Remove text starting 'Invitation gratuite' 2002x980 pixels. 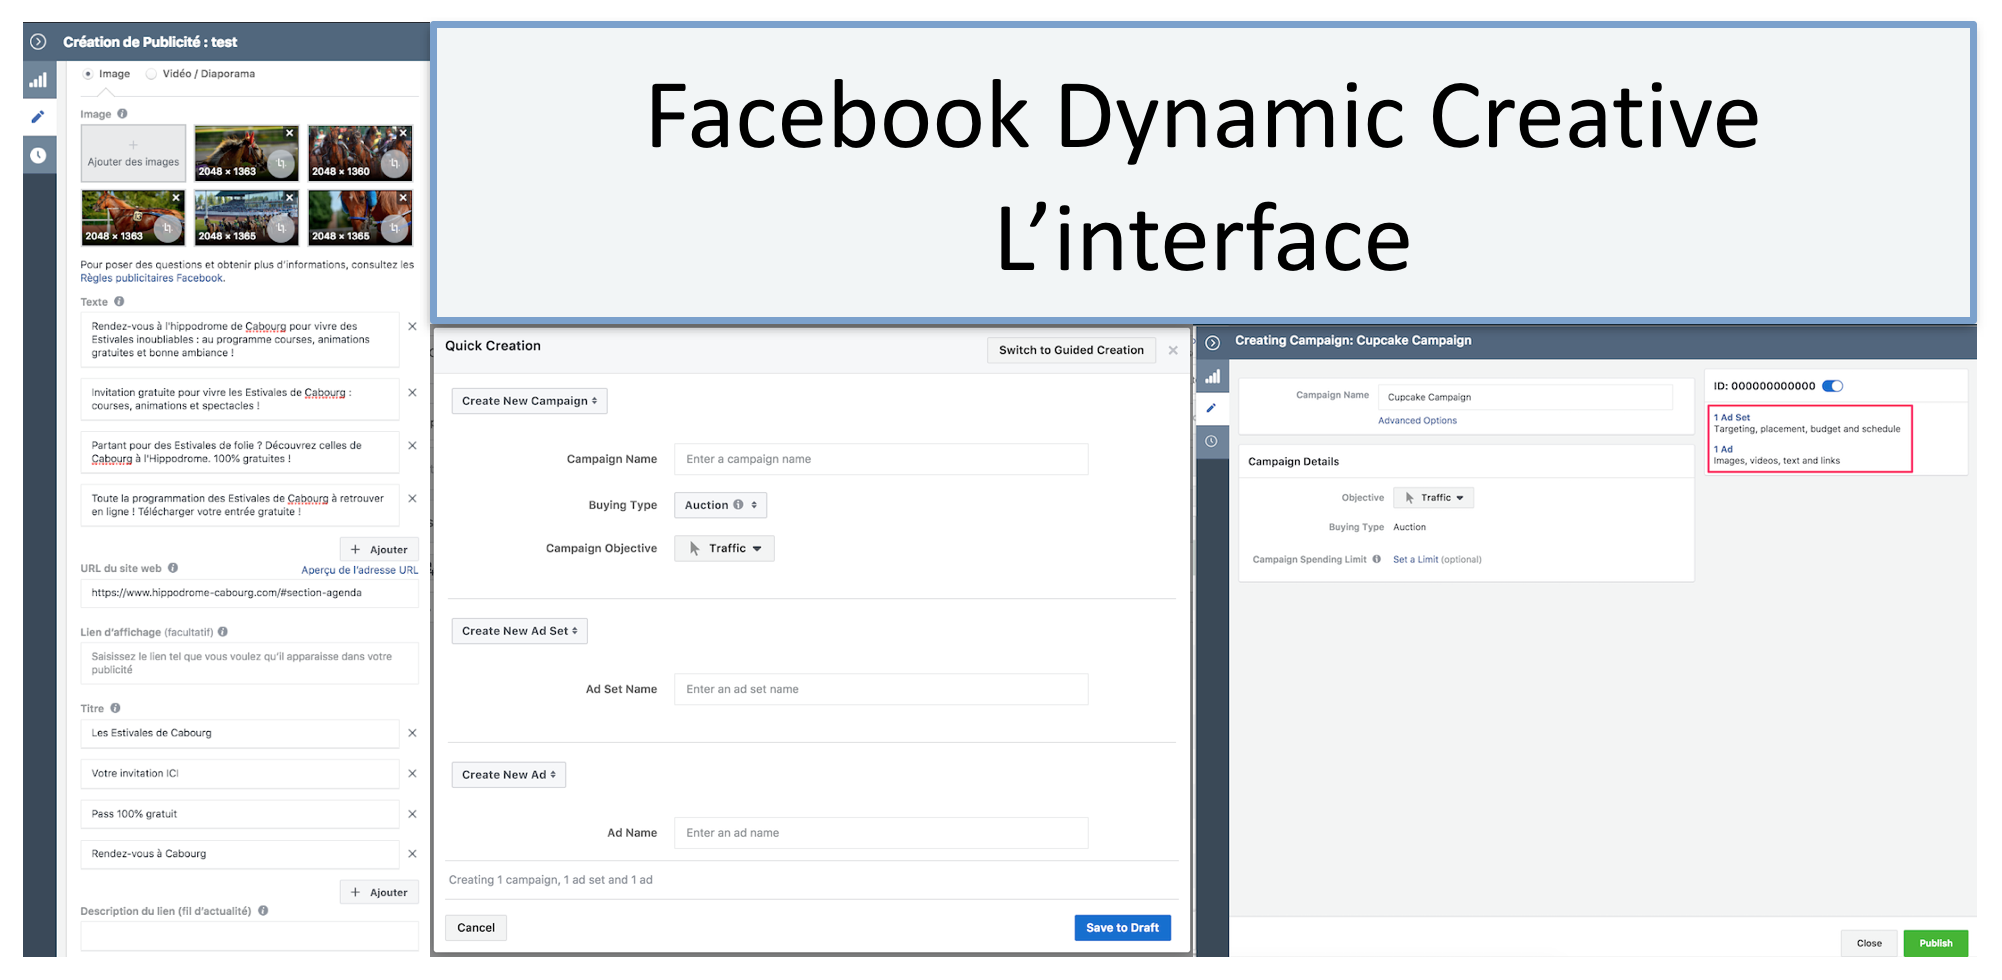click(x=412, y=392)
